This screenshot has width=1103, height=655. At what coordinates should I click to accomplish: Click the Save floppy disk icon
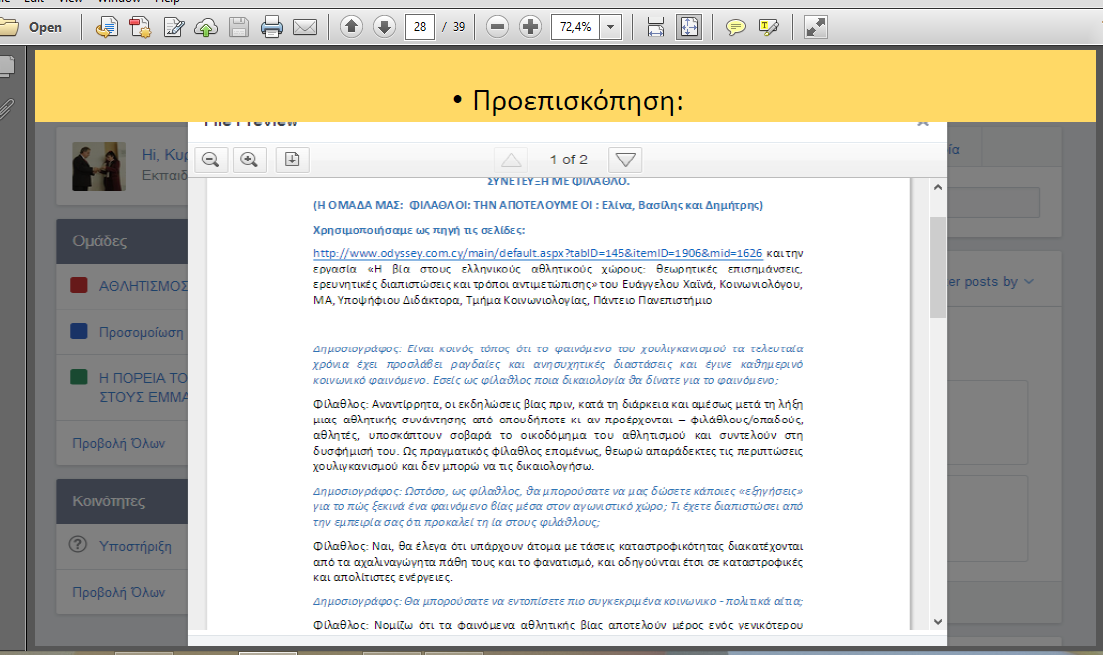point(239,27)
